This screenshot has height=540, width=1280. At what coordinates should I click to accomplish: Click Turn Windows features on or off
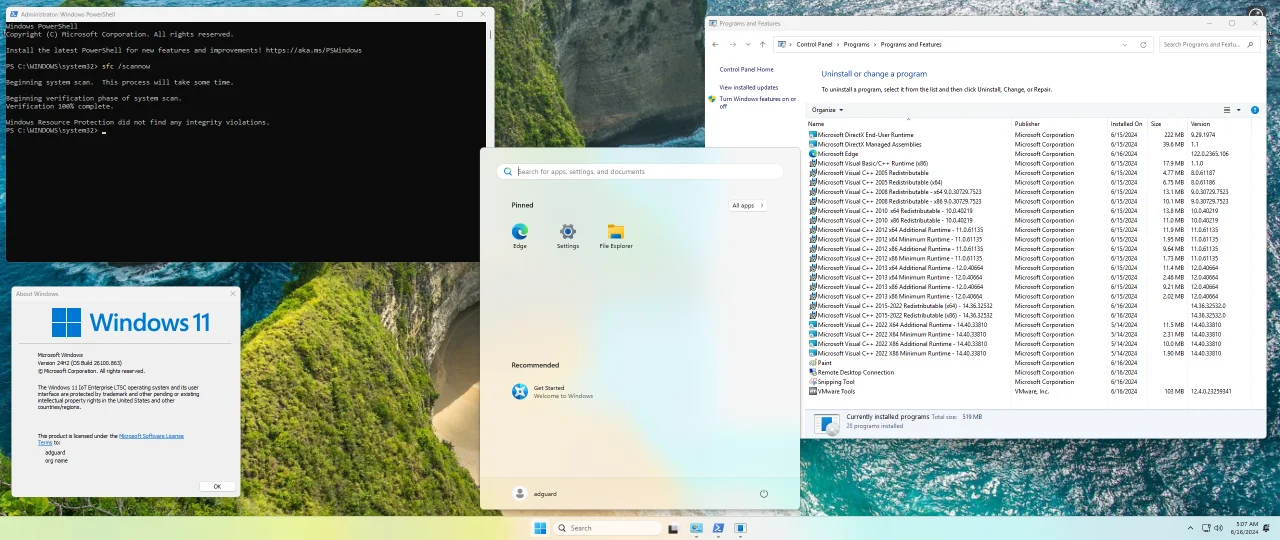point(758,102)
